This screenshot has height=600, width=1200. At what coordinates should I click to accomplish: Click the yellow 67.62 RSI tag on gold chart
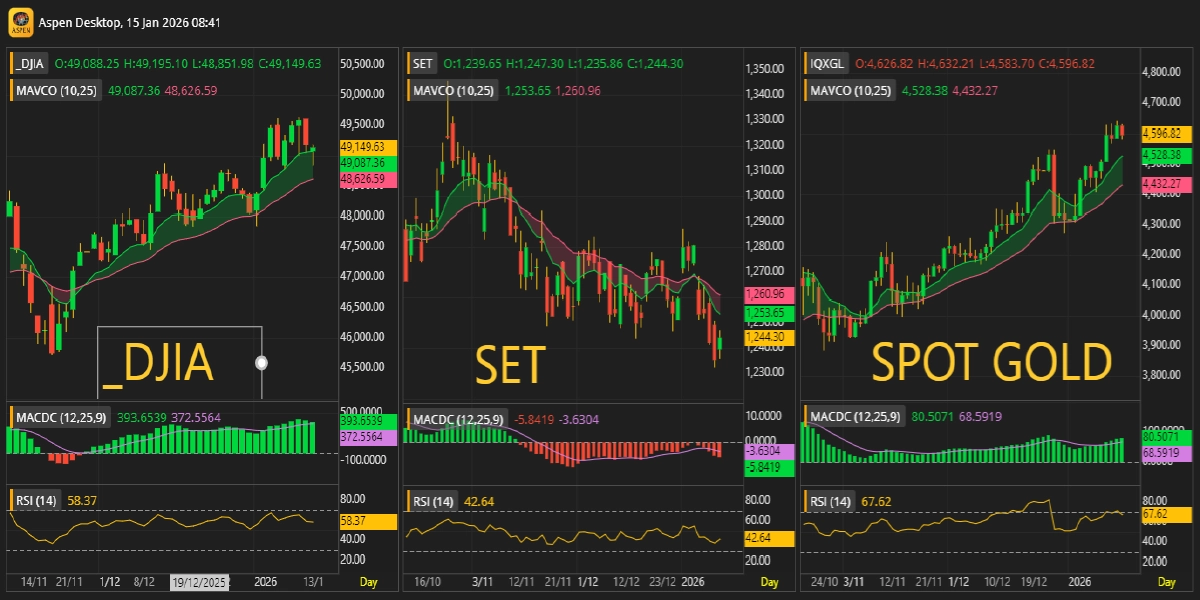pyautogui.click(x=1161, y=515)
